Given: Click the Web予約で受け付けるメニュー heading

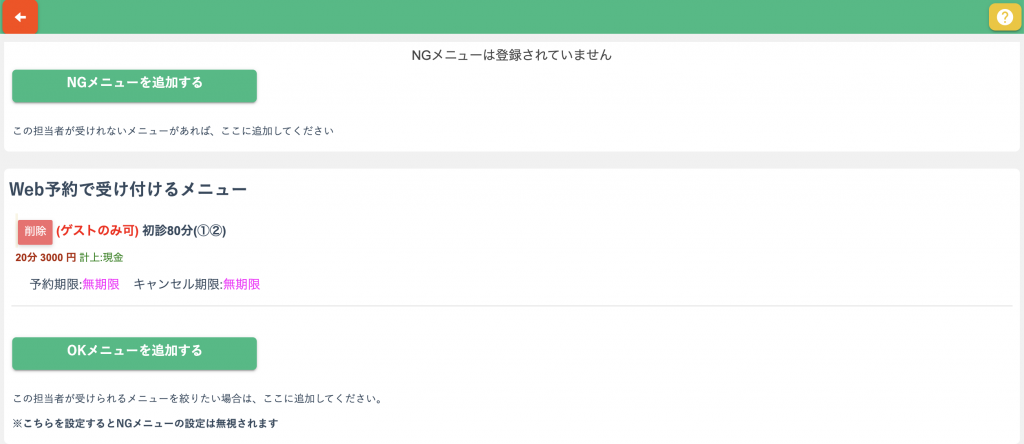Looking at the screenshot, I should pos(128,188).
